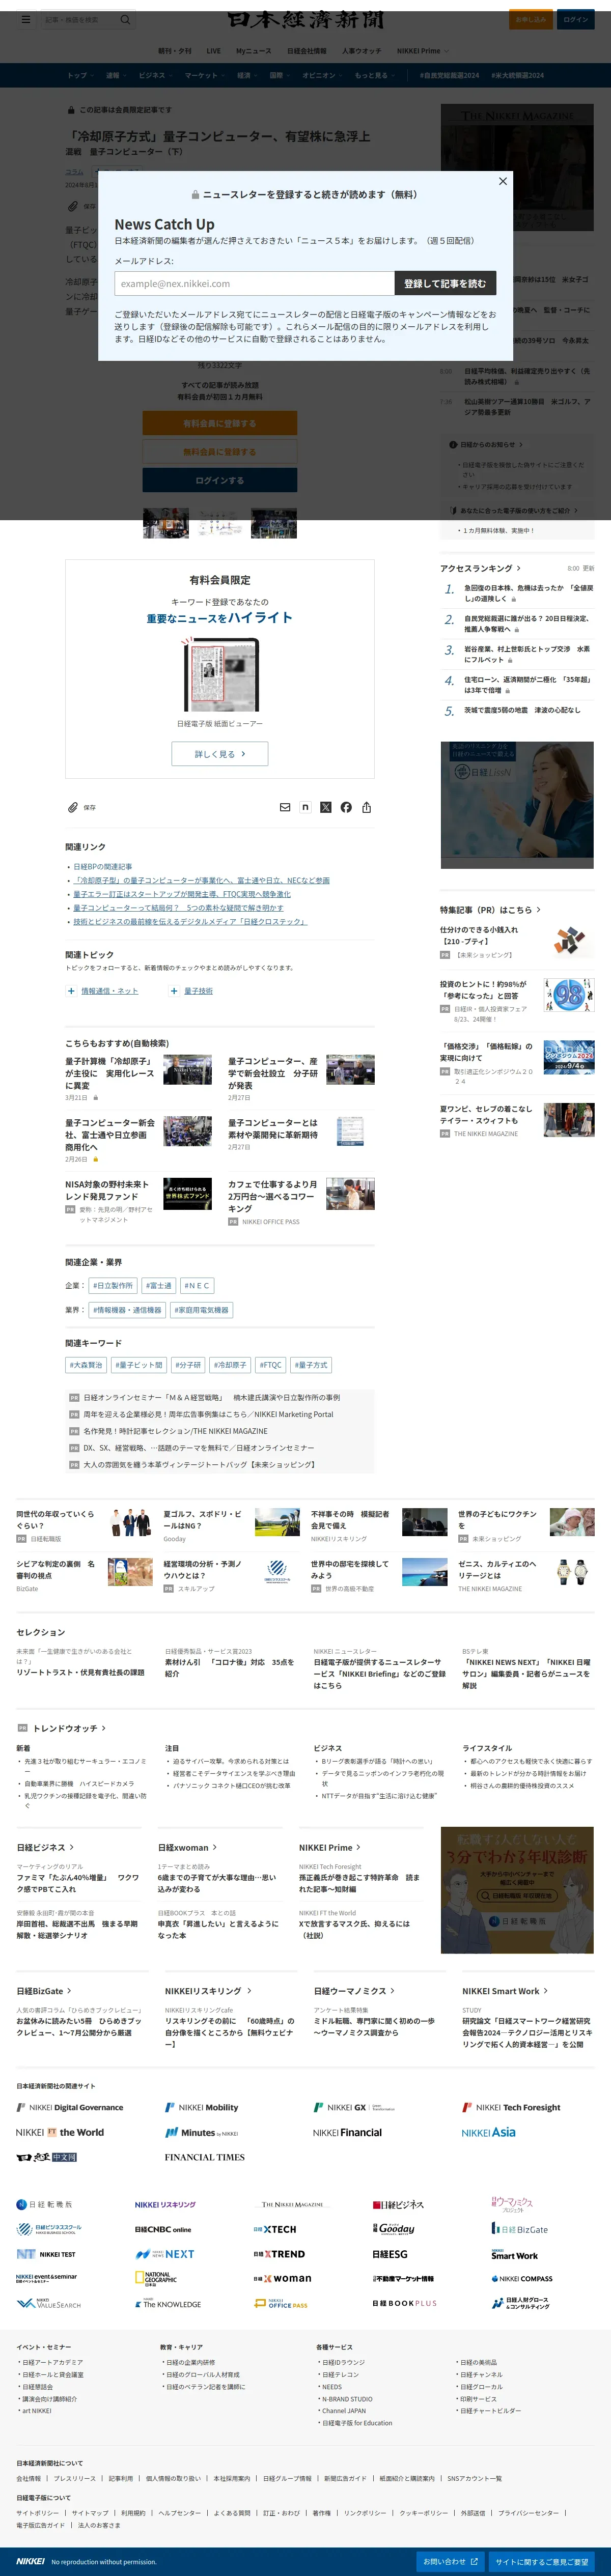Open the Gooday logo

coord(393,2228)
